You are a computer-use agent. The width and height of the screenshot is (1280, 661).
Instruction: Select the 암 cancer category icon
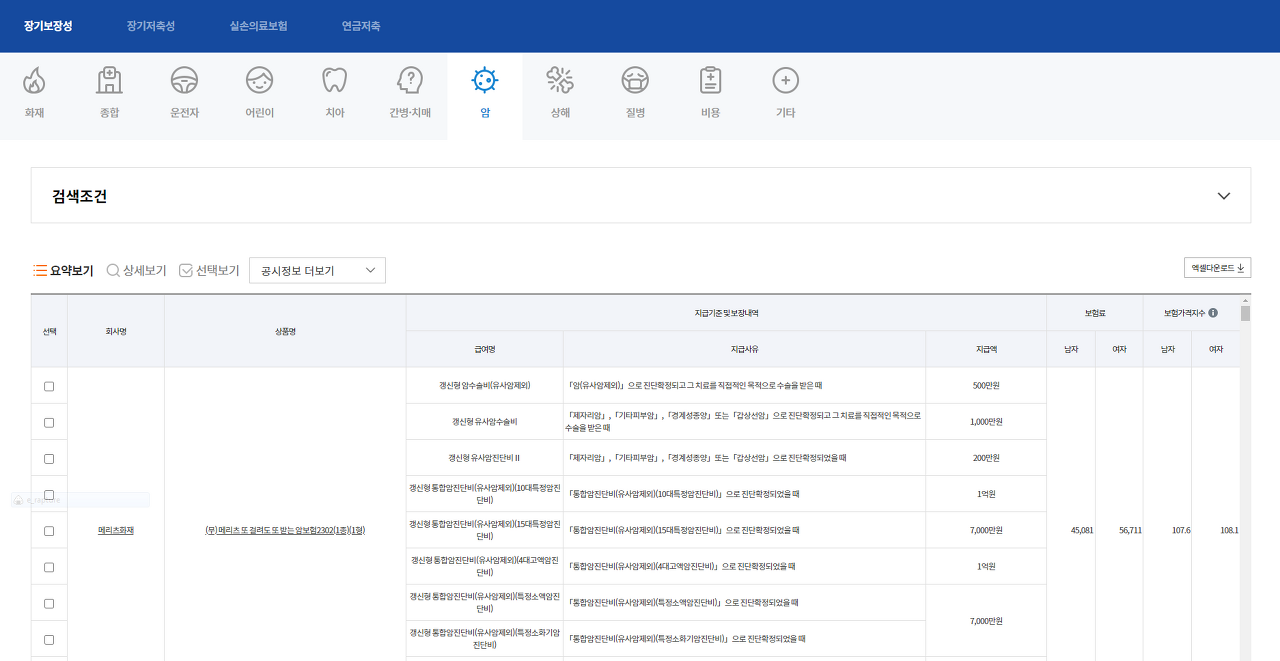tap(485, 94)
